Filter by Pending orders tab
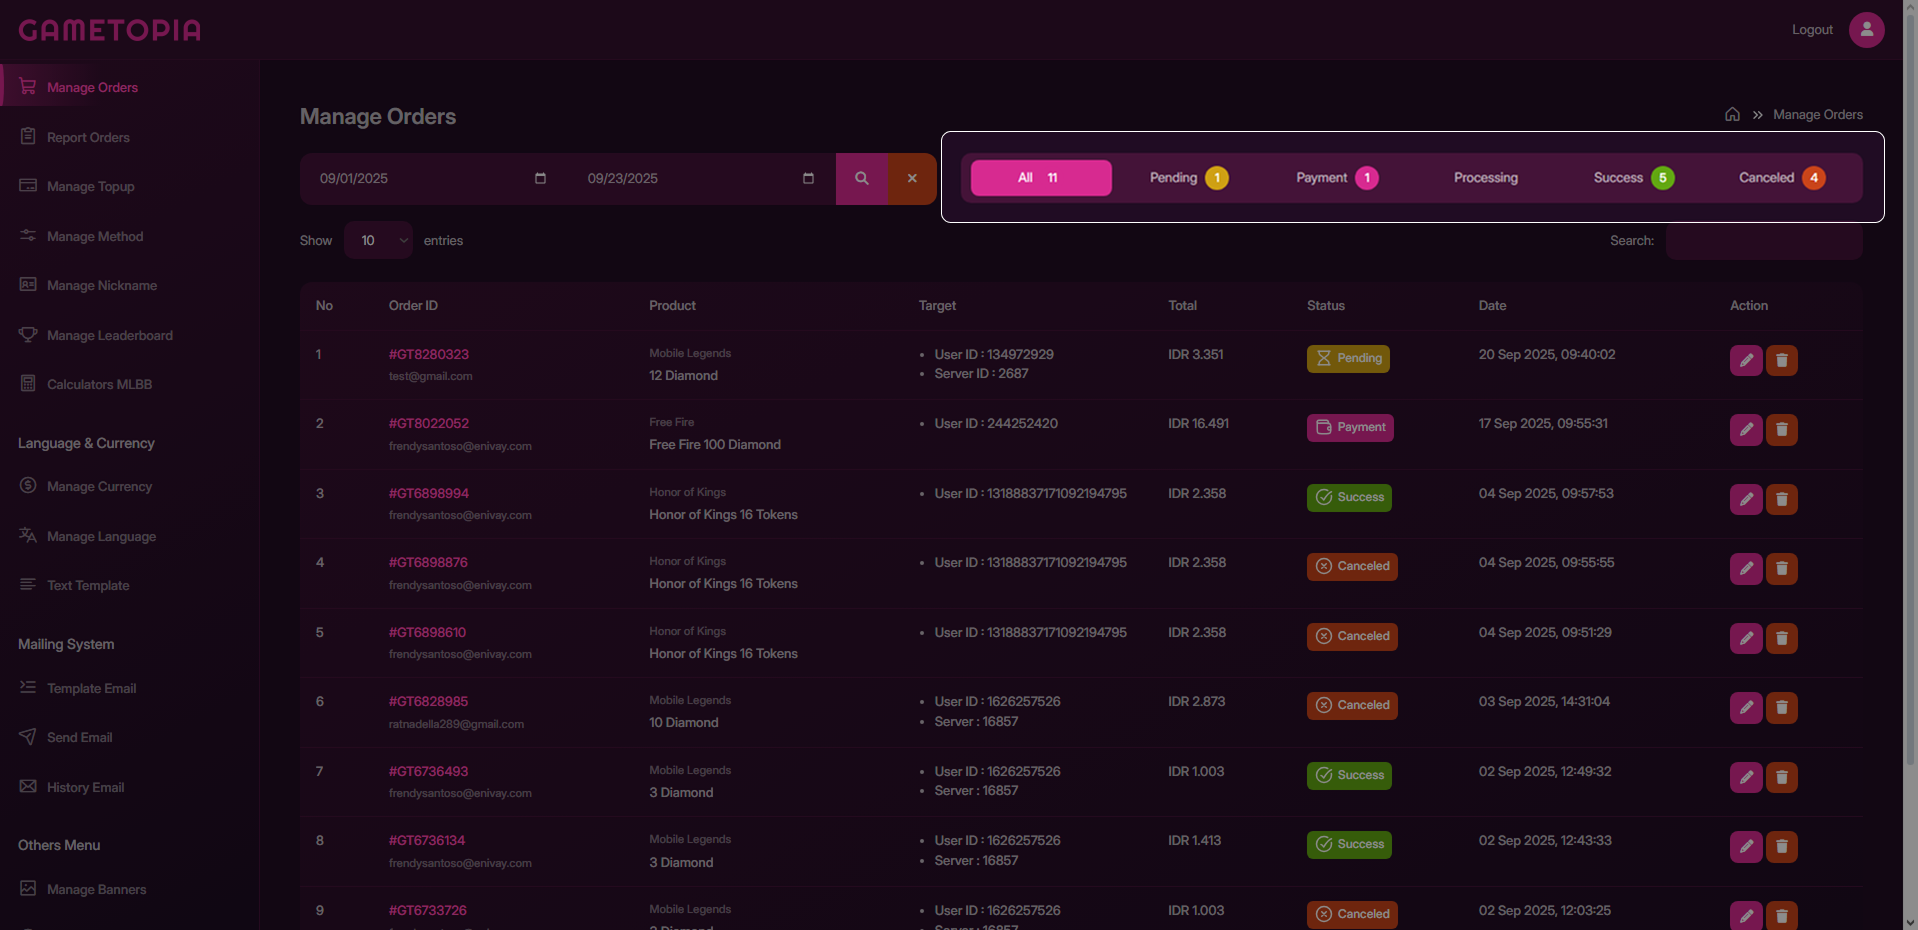 [1189, 178]
